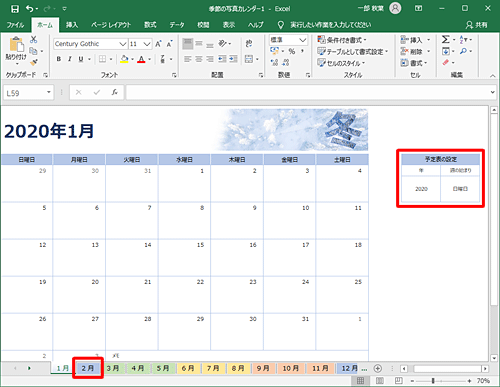The image size is (500, 387).
Task: Click the 実行したい作業を入力してください search box
Action: tap(330, 25)
